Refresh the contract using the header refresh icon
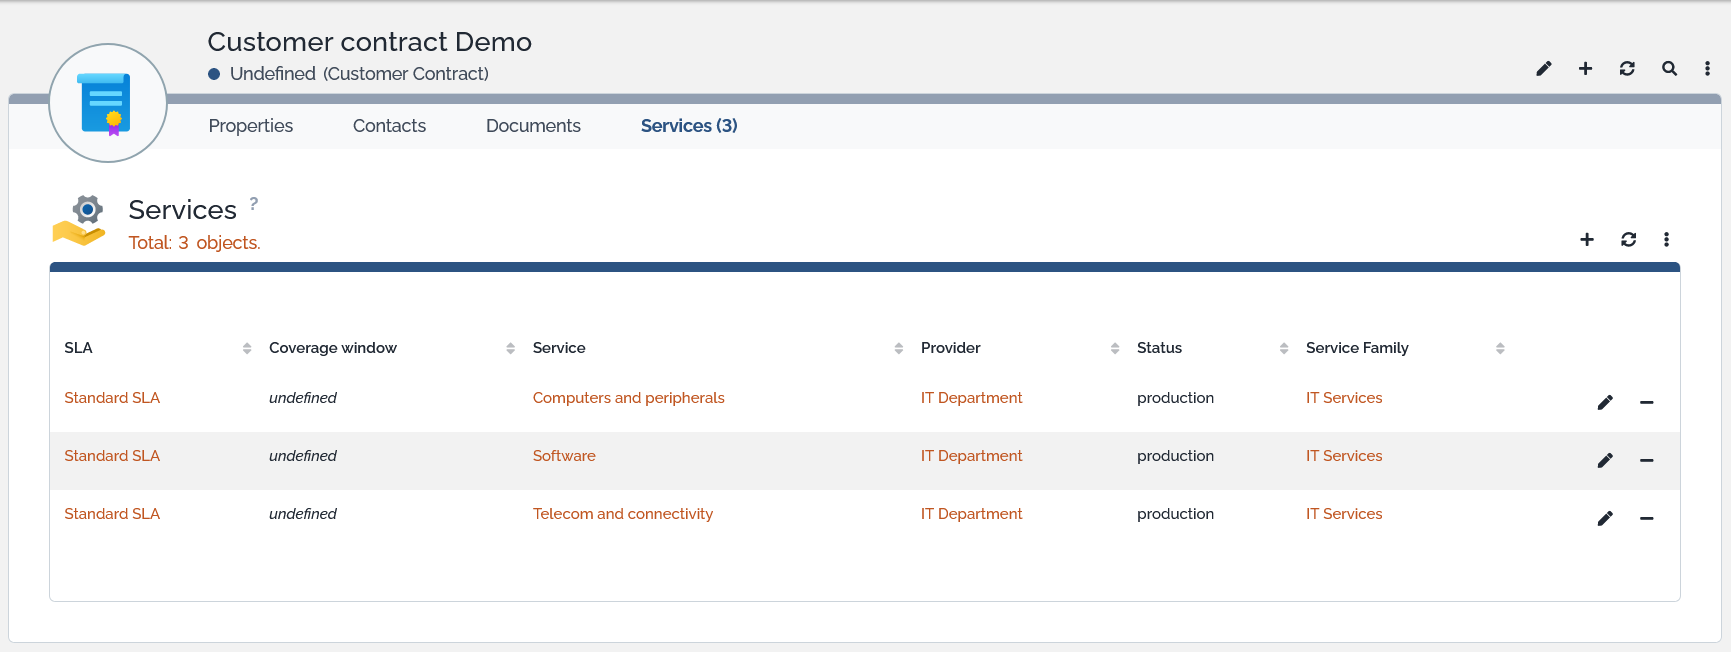This screenshot has width=1731, height=652. pos(1627,69)
